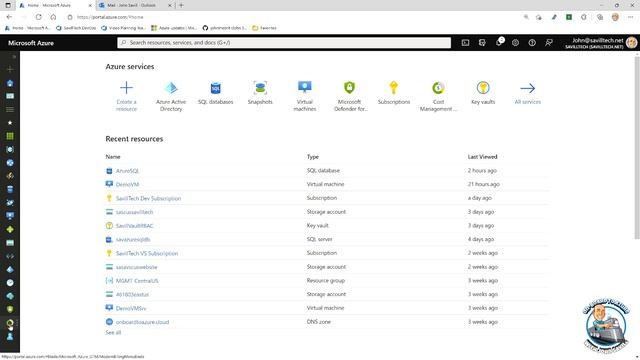Click the '21 hours ago' cell

483,184
